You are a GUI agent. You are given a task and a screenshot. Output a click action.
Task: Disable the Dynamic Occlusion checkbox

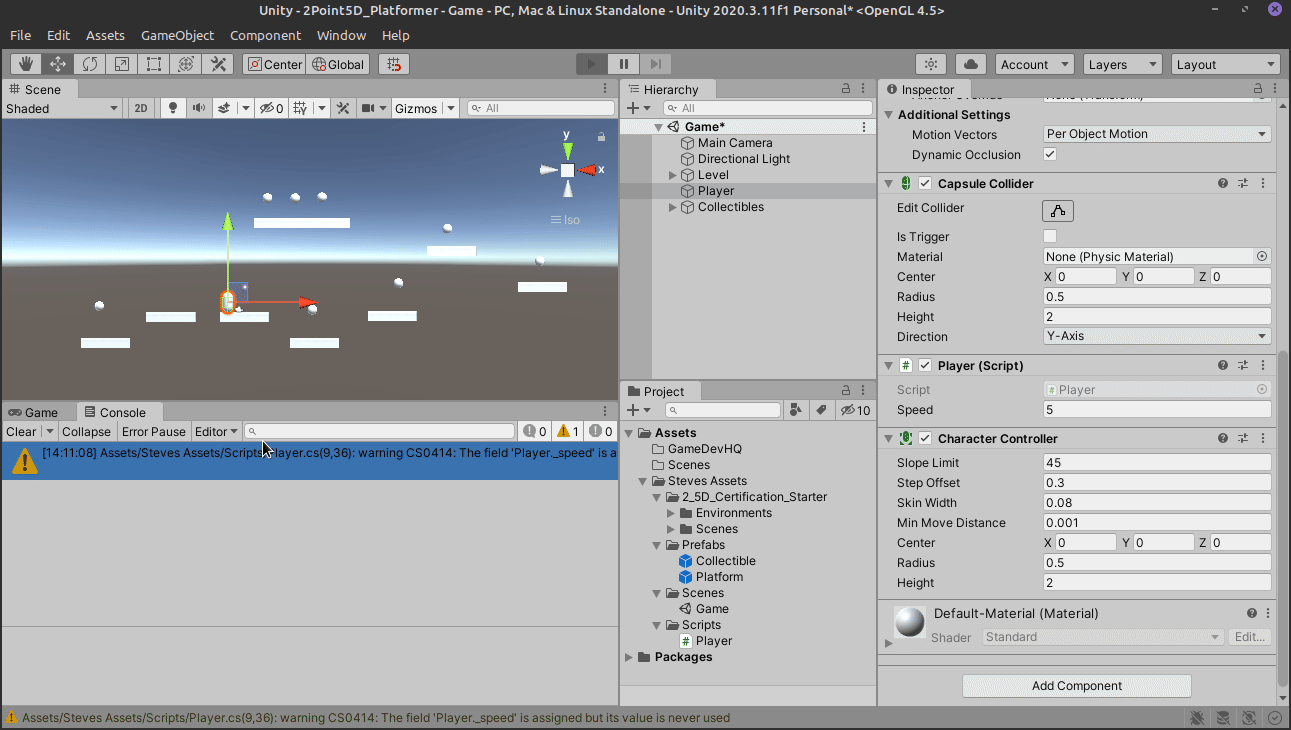click(1049, 154)
